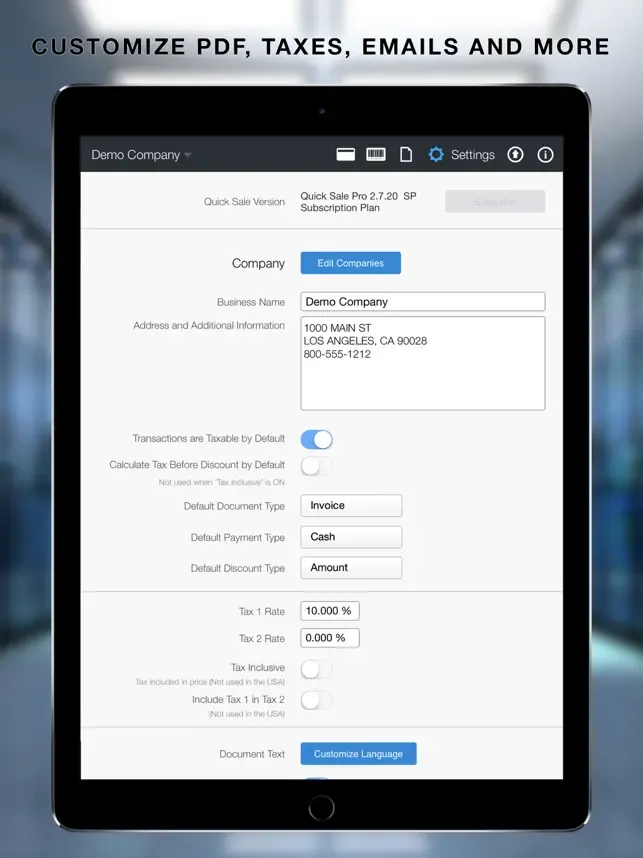Open the info circle icon
This screenshot has height=858, width=643.
pyautogui.click(x=545, y=155)
